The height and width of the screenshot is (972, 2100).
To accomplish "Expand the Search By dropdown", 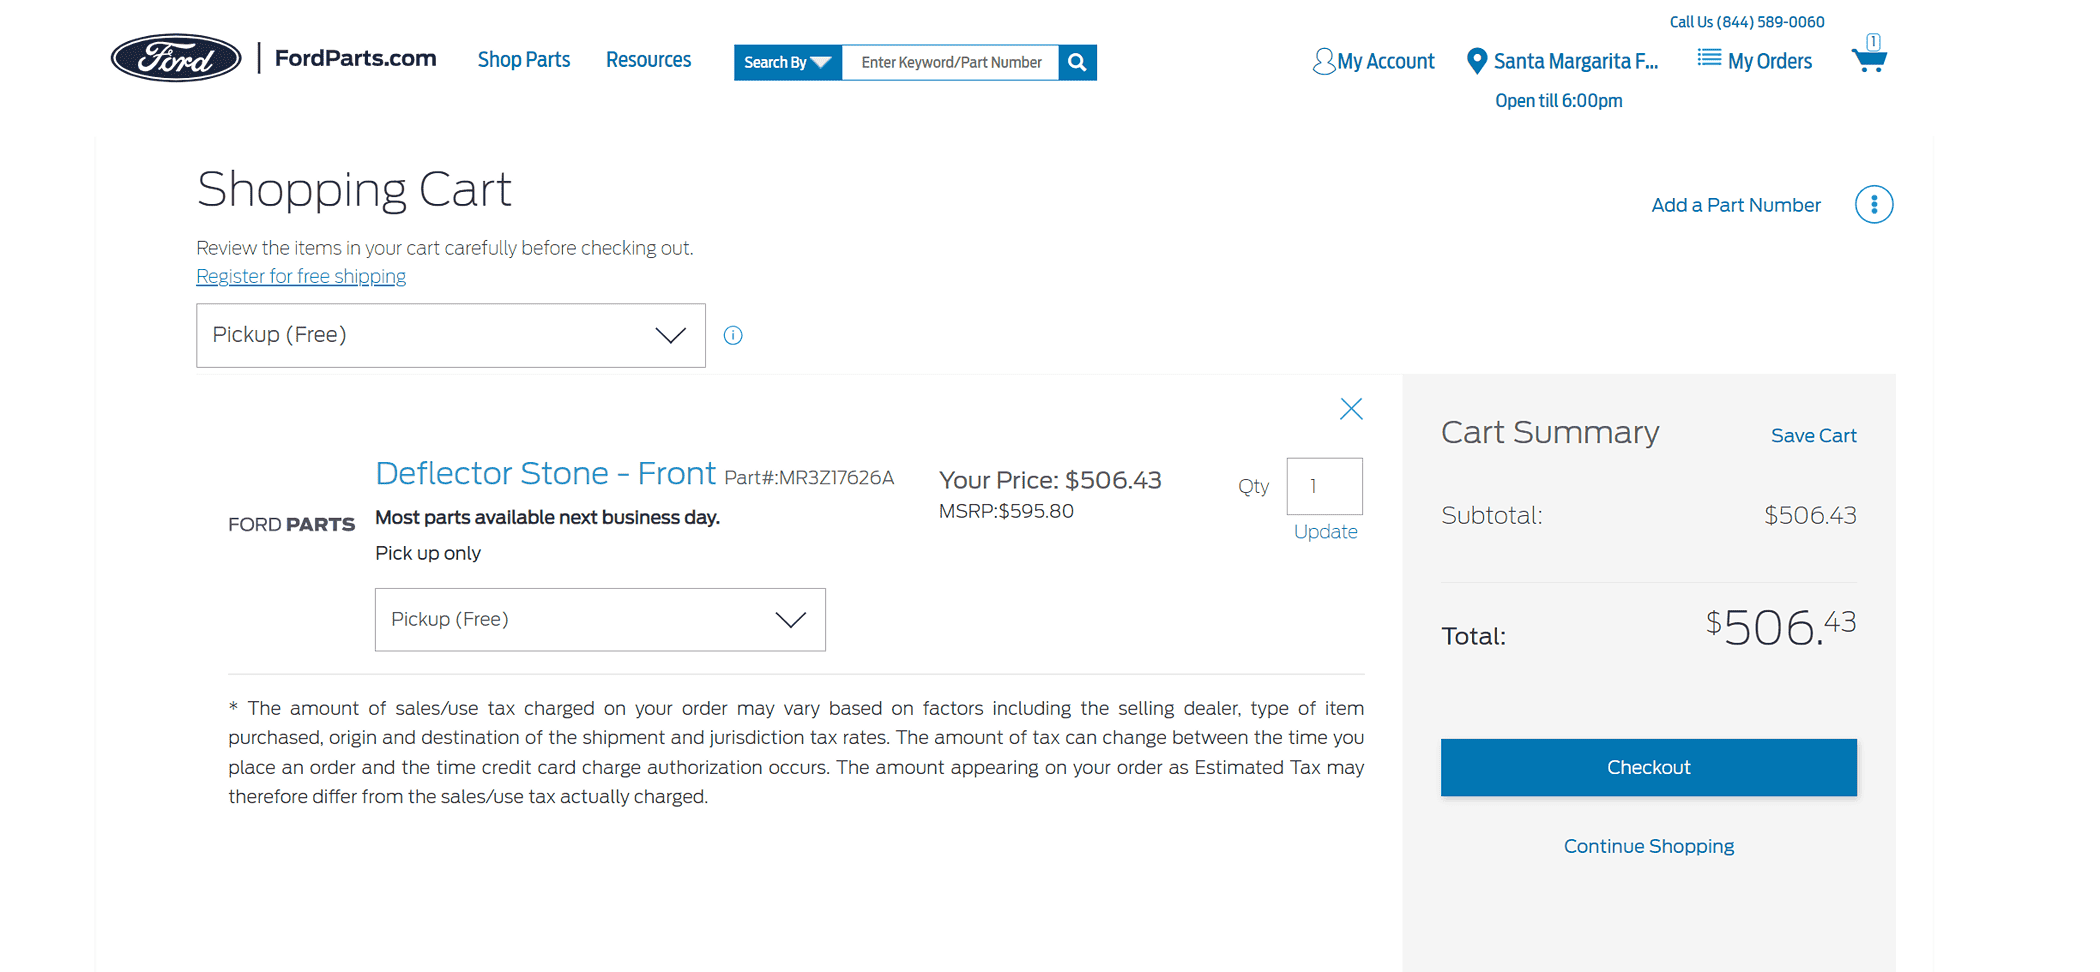I will click(787, 62).
